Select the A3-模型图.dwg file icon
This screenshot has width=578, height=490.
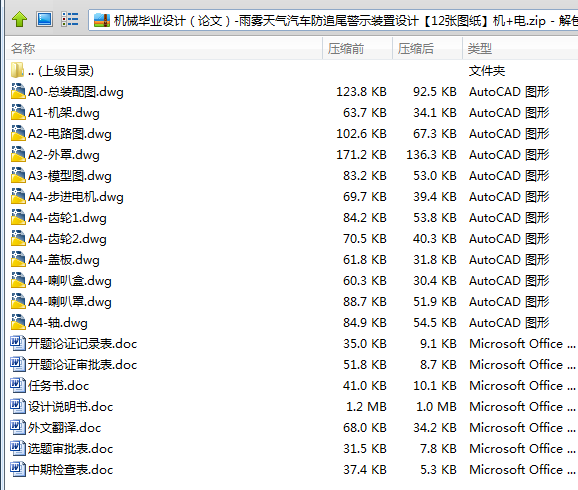click(x=18, y=175)
